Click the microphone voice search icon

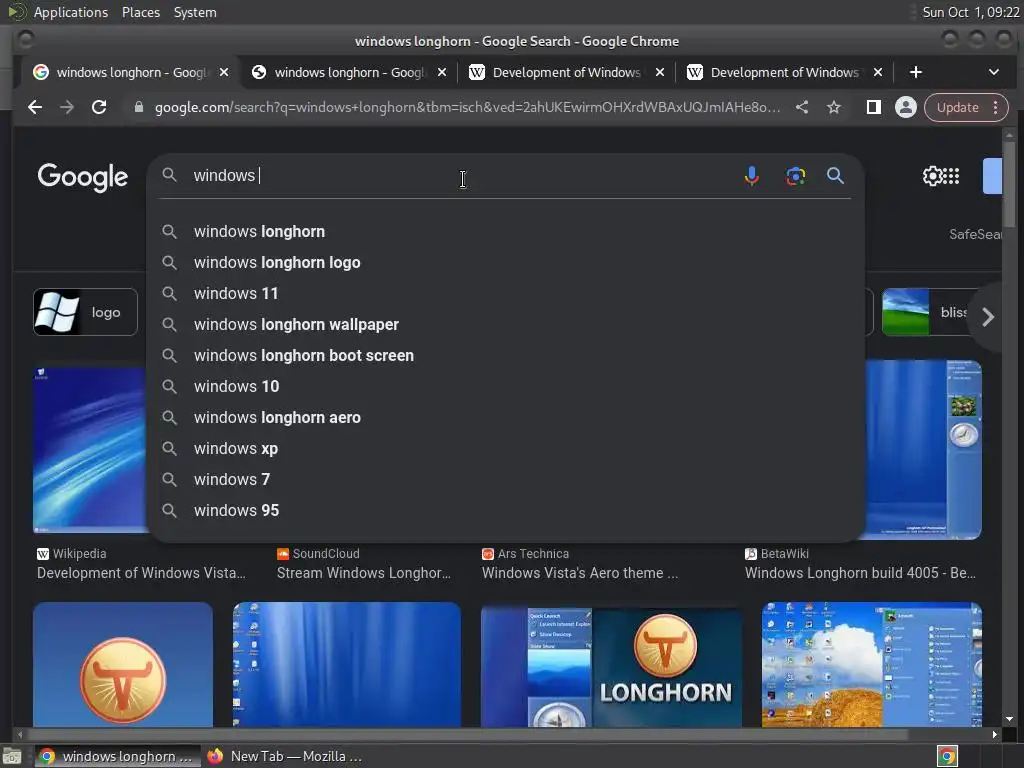[x=752, y=176]
